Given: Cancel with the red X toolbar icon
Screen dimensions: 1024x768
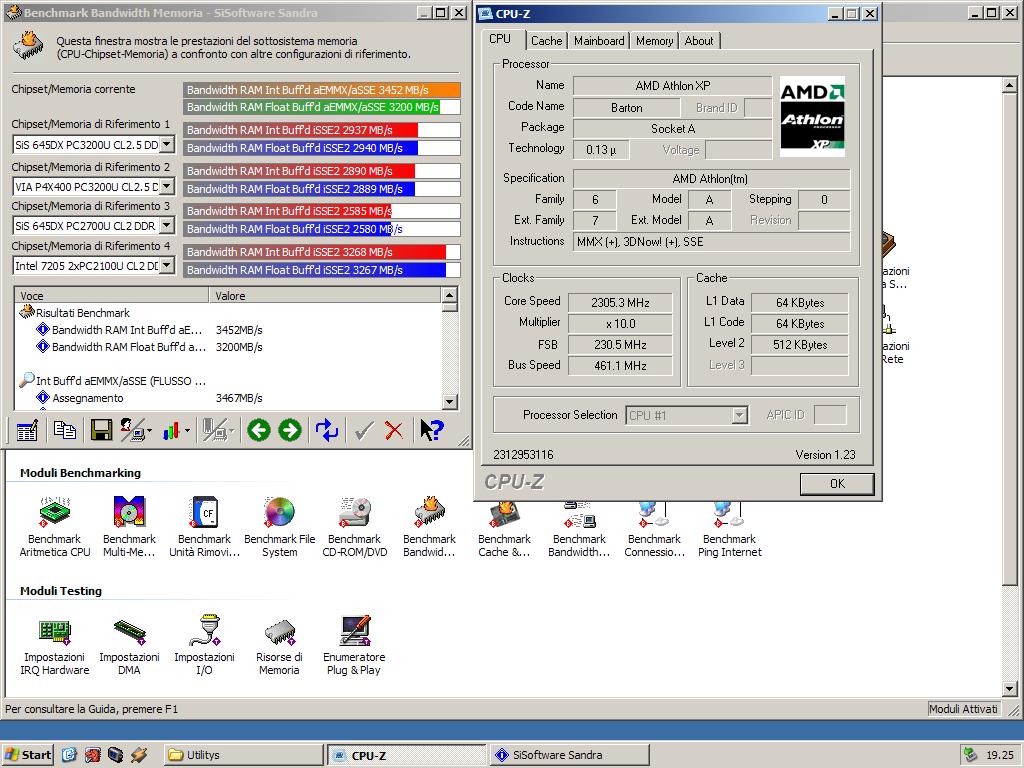Looking at the screenshot, I should (394, 430).
